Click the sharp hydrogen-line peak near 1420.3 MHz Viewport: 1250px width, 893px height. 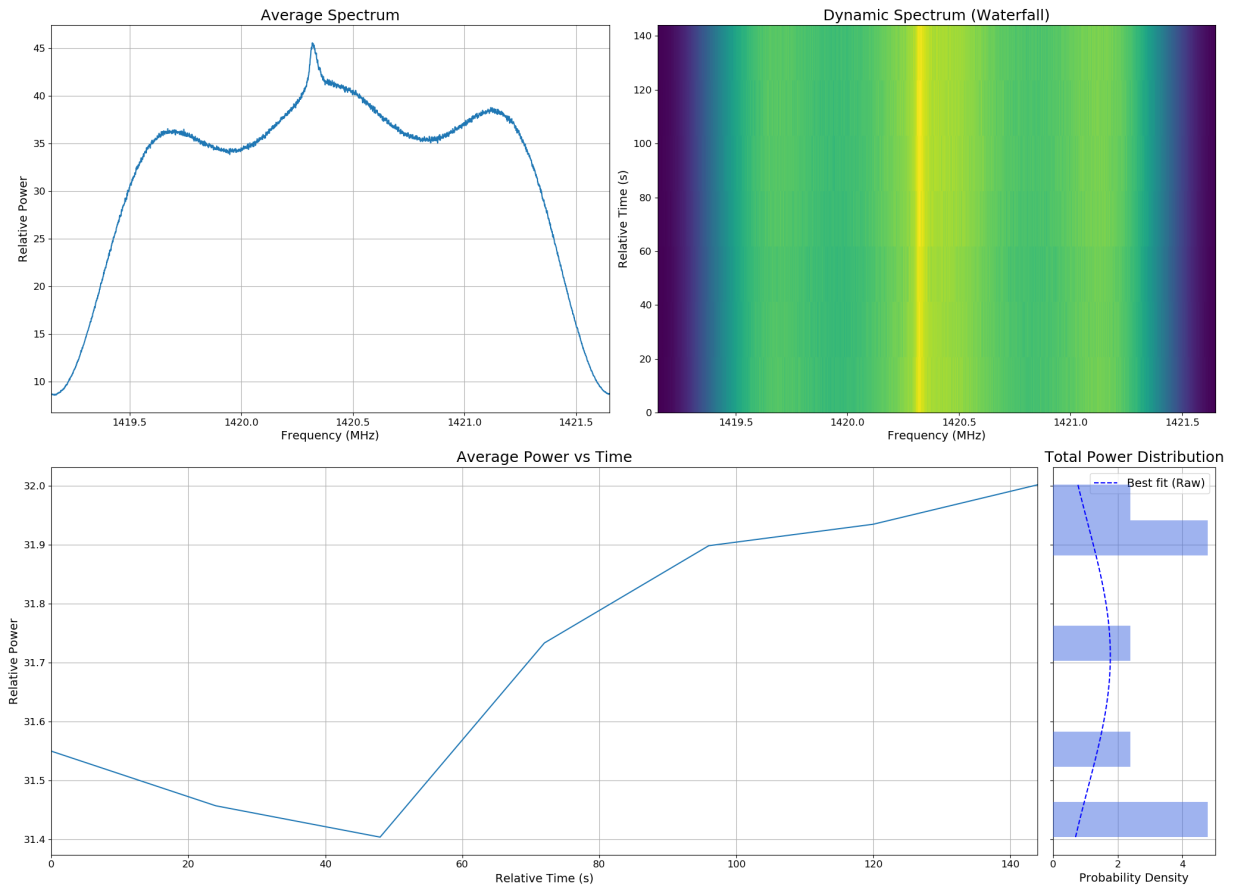(312, 44)
